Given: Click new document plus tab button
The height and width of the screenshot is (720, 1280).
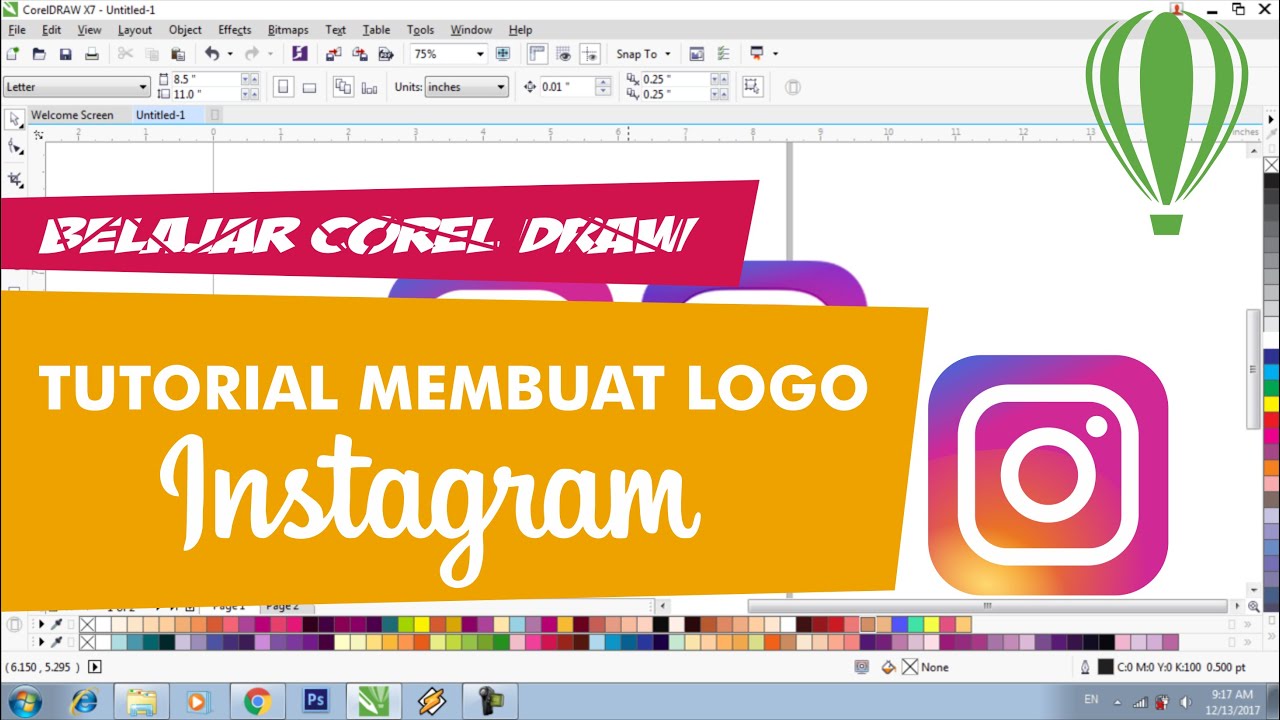Looking at the screenshot, I should 214,115.
